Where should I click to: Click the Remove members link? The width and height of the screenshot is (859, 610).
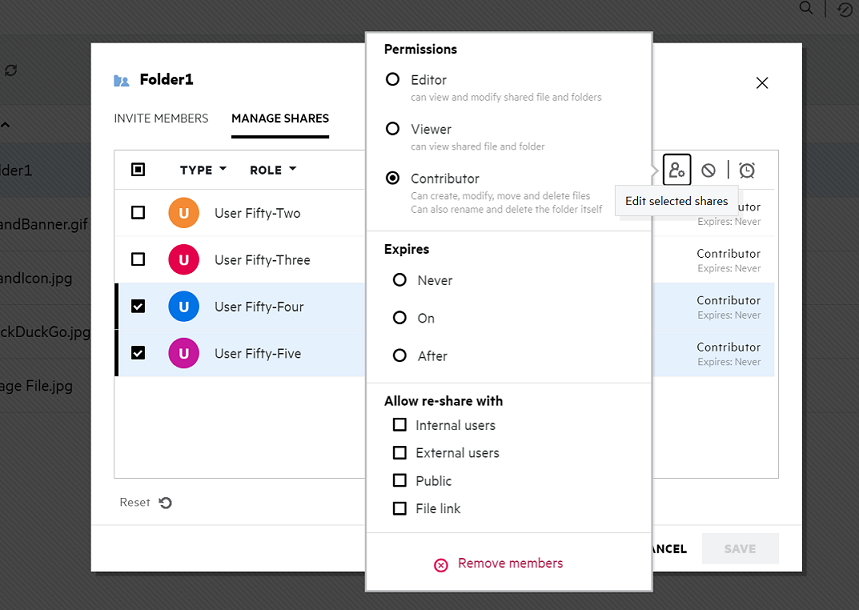(510, 564)
